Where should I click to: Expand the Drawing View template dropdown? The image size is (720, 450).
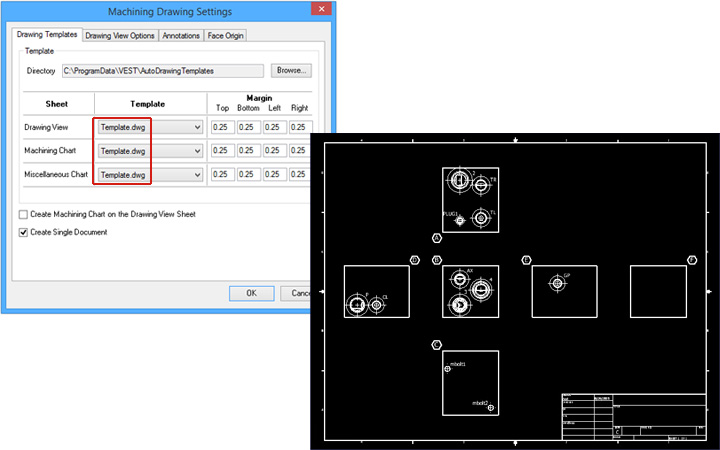click(150, 127)
